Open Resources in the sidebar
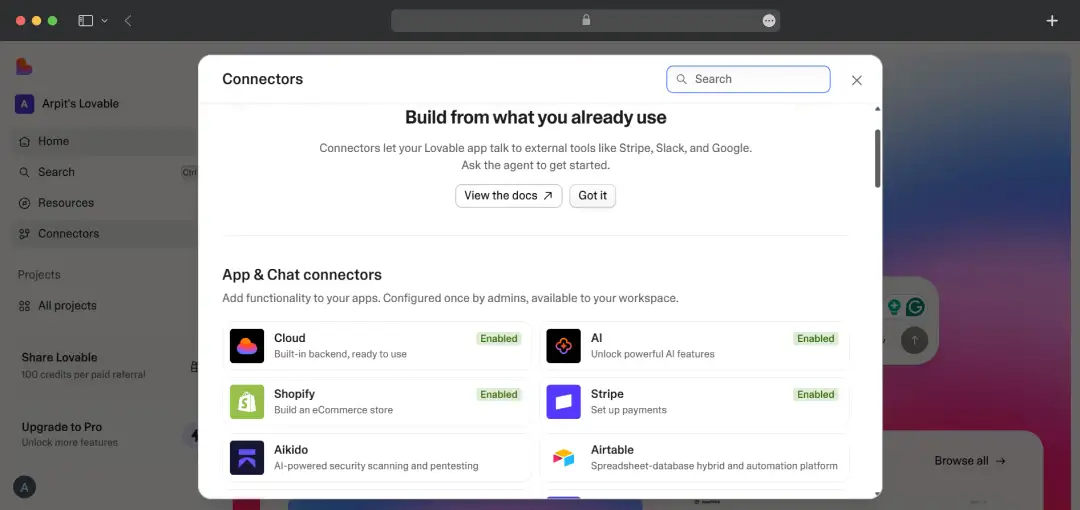The width and height of the screenshot is (1080, 510). click(103, 203)
